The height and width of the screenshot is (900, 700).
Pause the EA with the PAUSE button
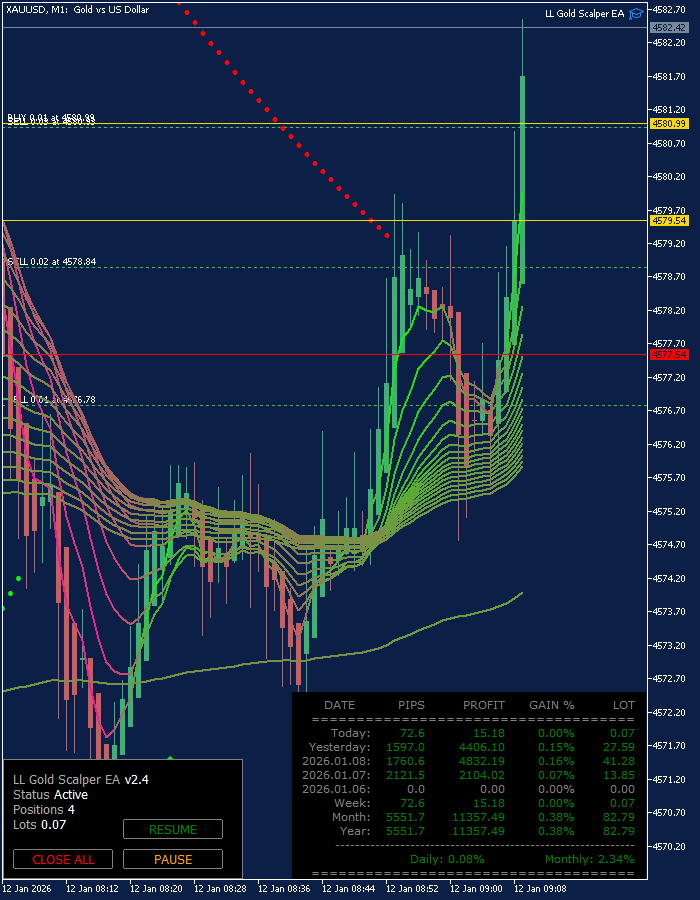click(173, 859)
